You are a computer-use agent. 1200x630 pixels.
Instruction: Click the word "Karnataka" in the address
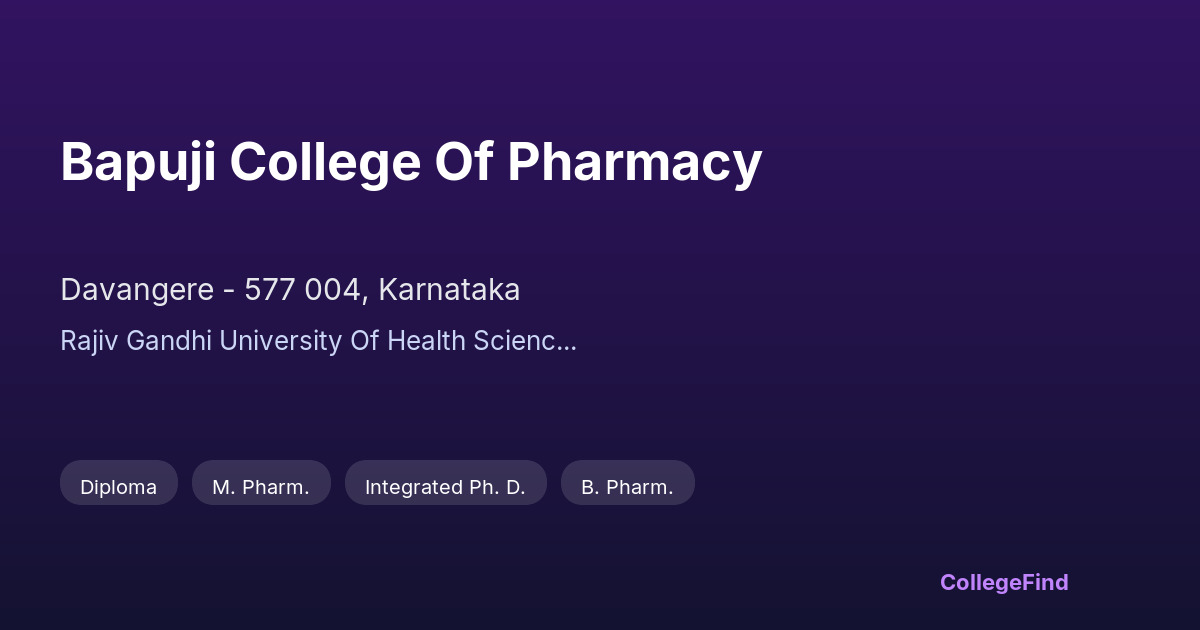(x=449, y=290)
